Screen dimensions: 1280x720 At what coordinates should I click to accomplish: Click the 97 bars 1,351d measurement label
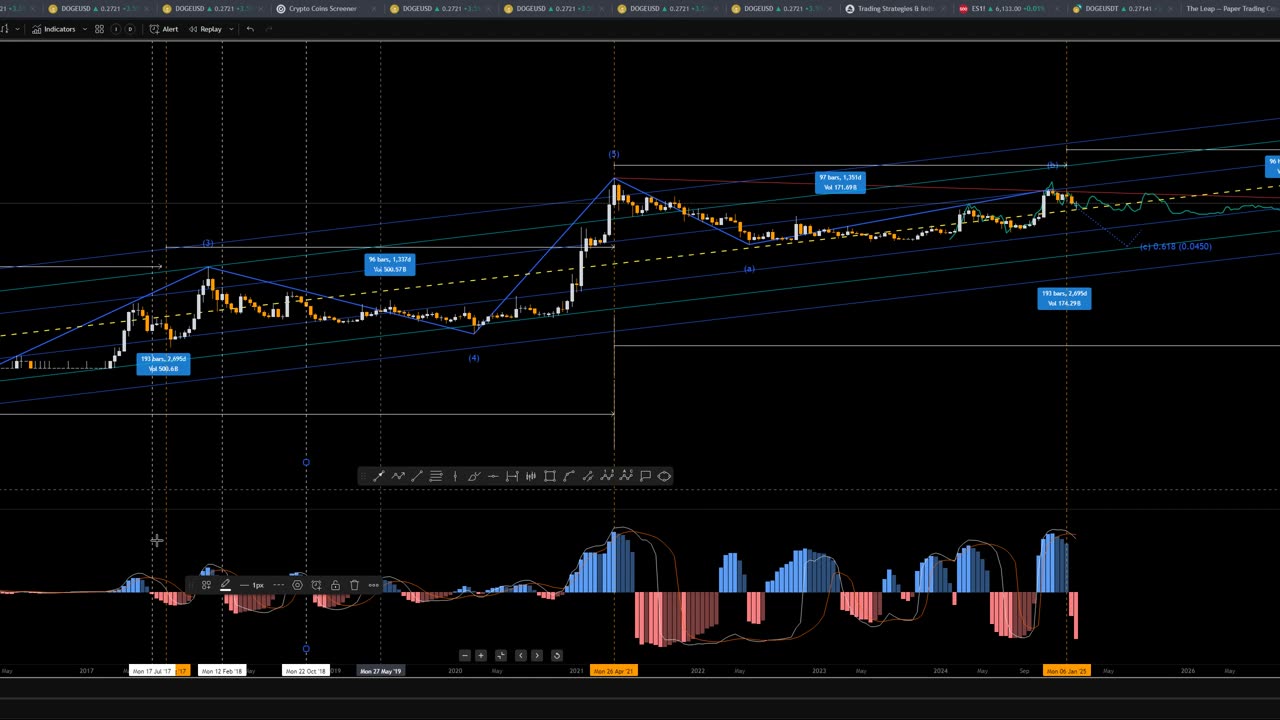click(x=840, y=182)
